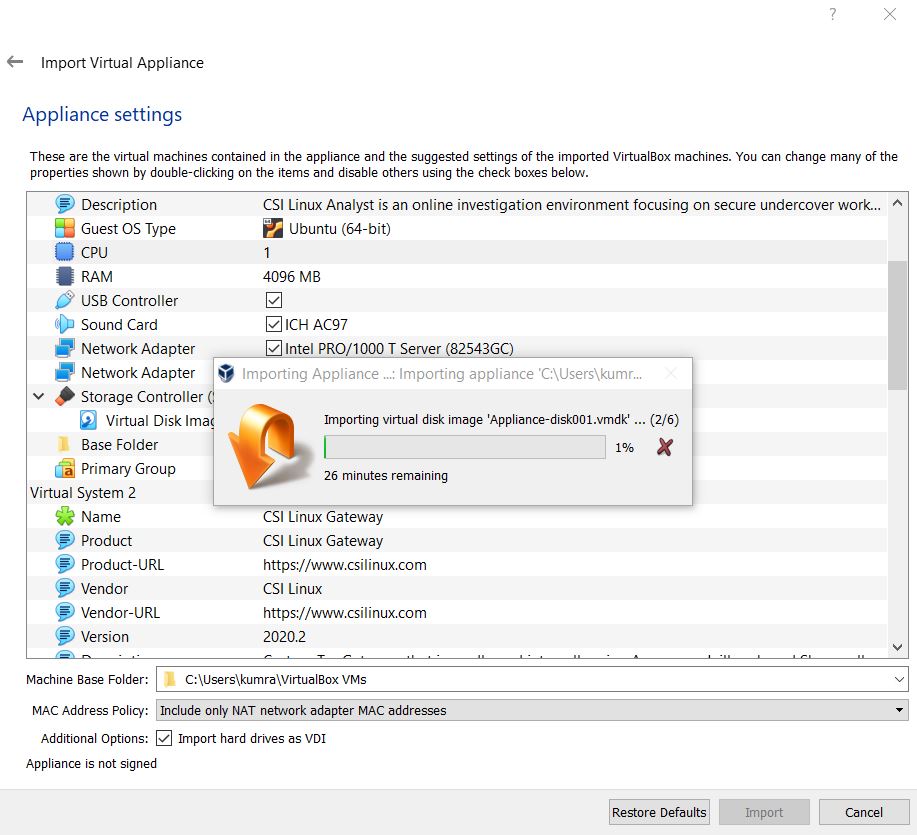The image size is (917, 835).
Task: Click the Guest OS Type icon
Action: (x=64, y=228)
